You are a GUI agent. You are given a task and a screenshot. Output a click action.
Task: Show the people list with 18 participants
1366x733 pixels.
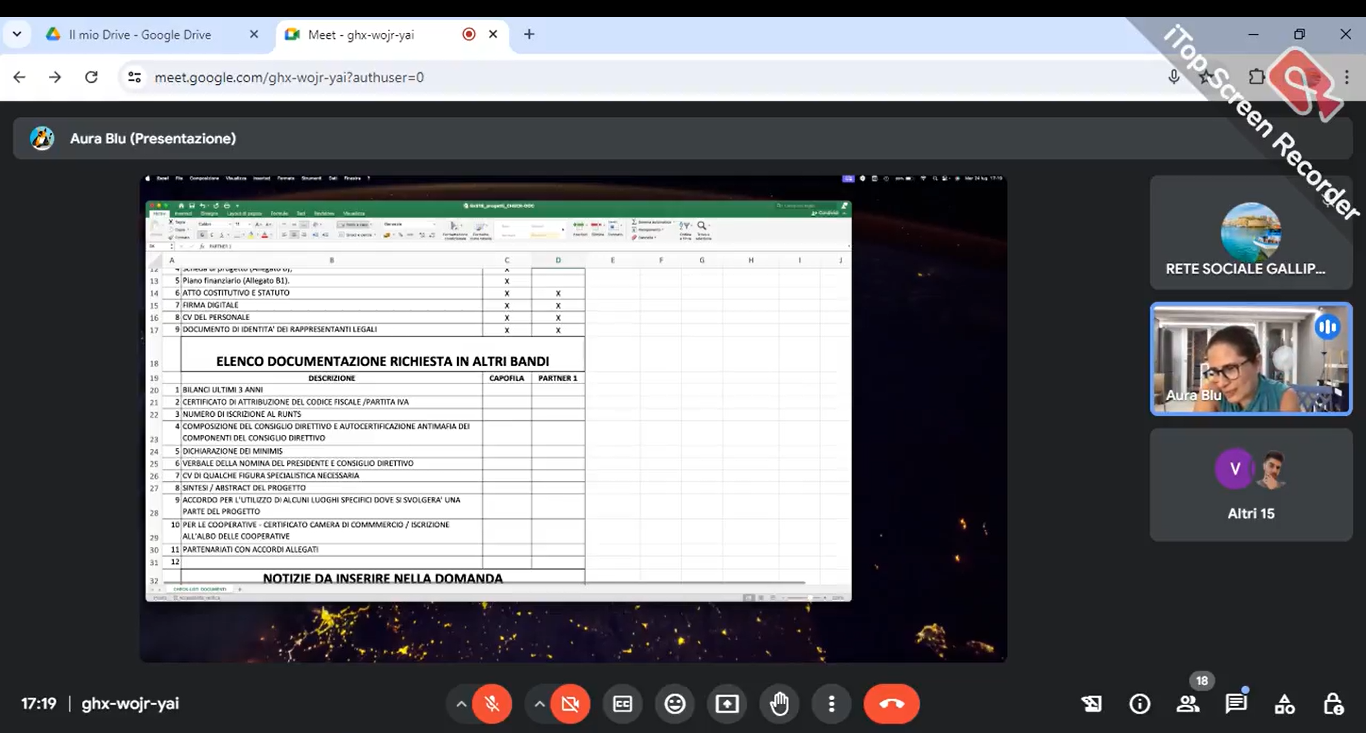pyautogui.click(x=1188, y=704)
